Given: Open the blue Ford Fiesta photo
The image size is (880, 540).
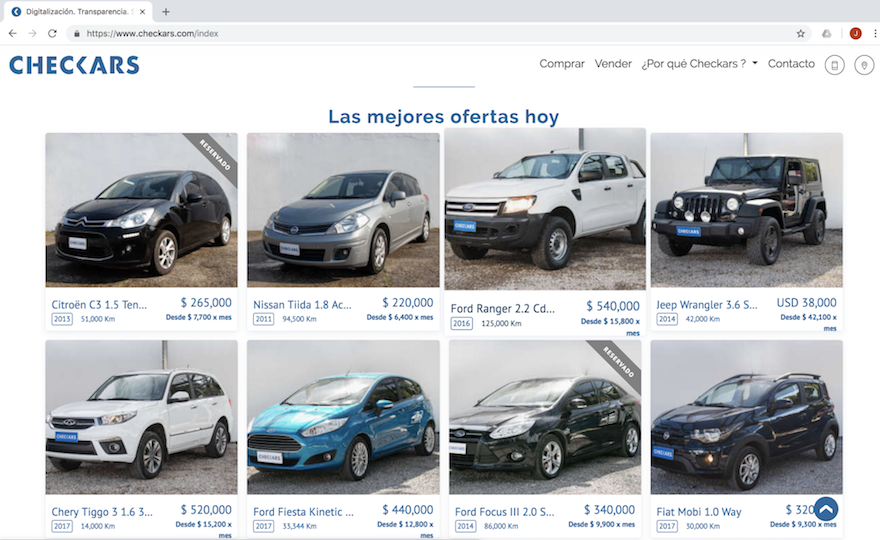Looking at the screenshot, I should click(343, 417).
